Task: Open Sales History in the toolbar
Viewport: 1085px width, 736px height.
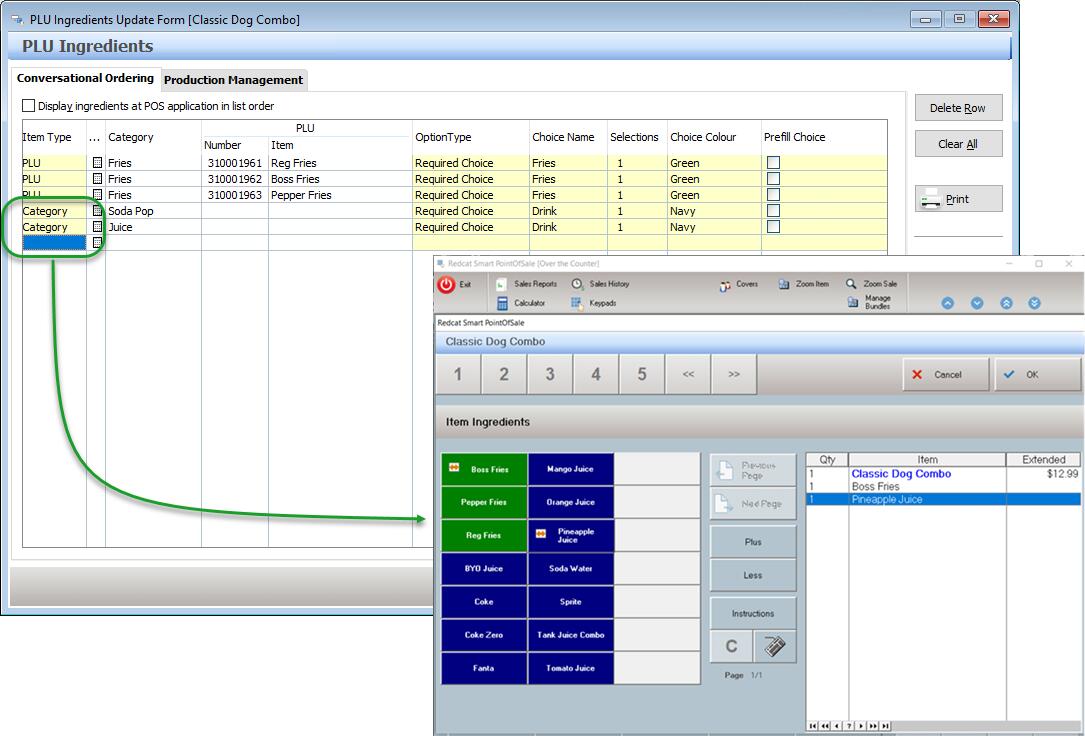Action: (x=600, y=284)
